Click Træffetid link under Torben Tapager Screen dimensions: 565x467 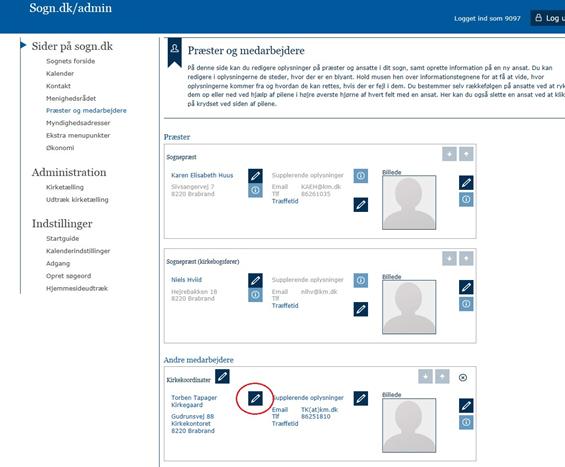click(285, 423)
